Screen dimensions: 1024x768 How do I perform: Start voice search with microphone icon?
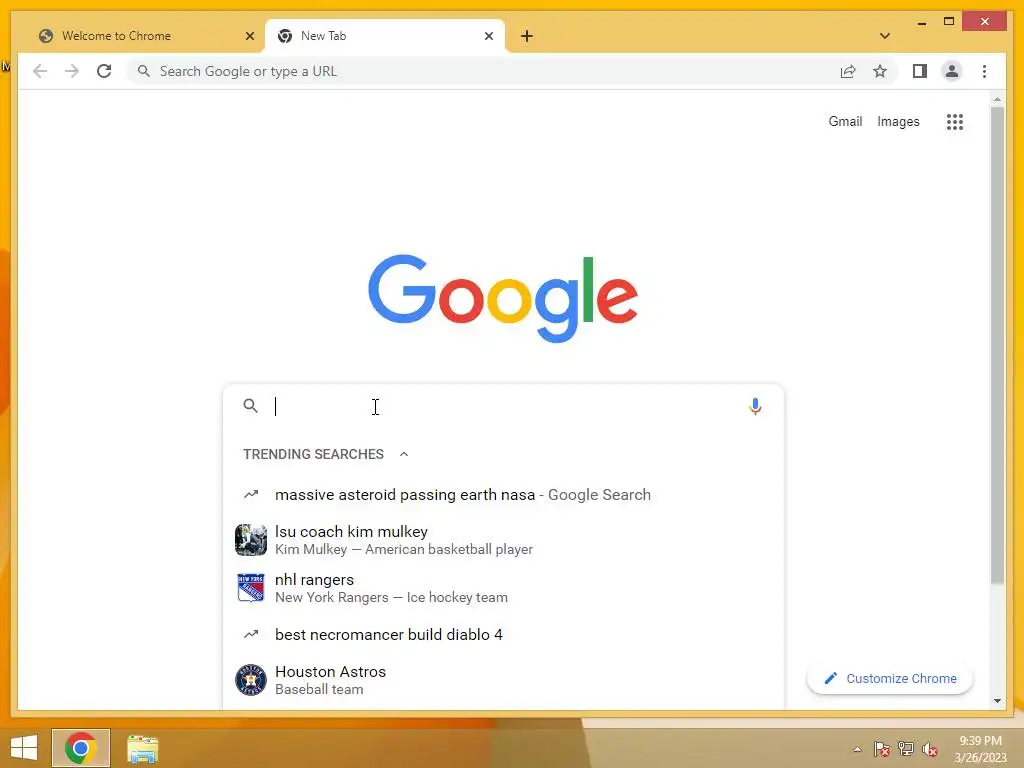click(755, 406)
